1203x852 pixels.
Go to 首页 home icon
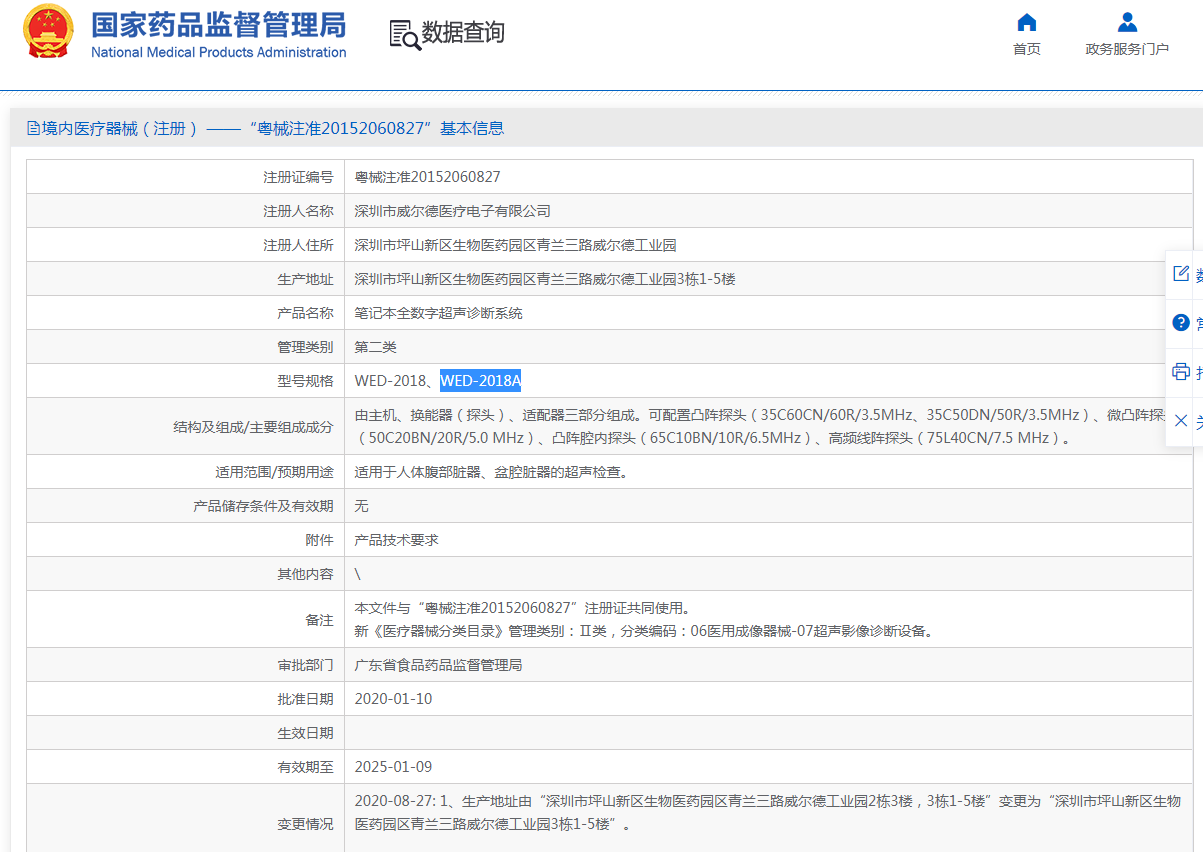click(x=1026, y=22)
